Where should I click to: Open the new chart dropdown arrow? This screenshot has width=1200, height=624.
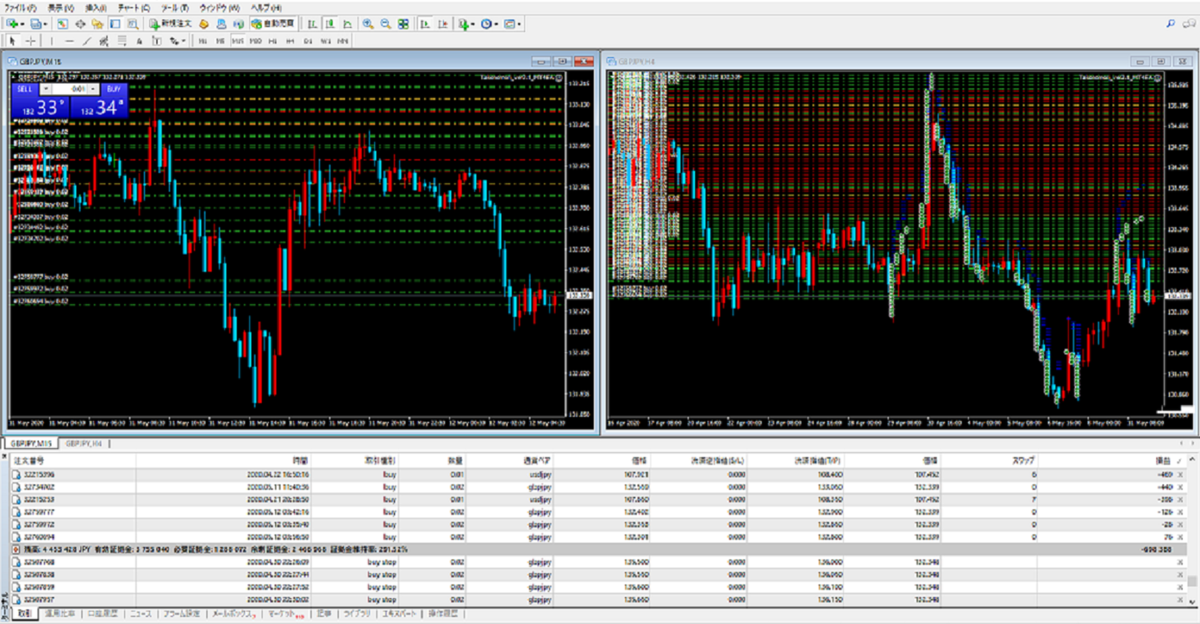point(20,22)
